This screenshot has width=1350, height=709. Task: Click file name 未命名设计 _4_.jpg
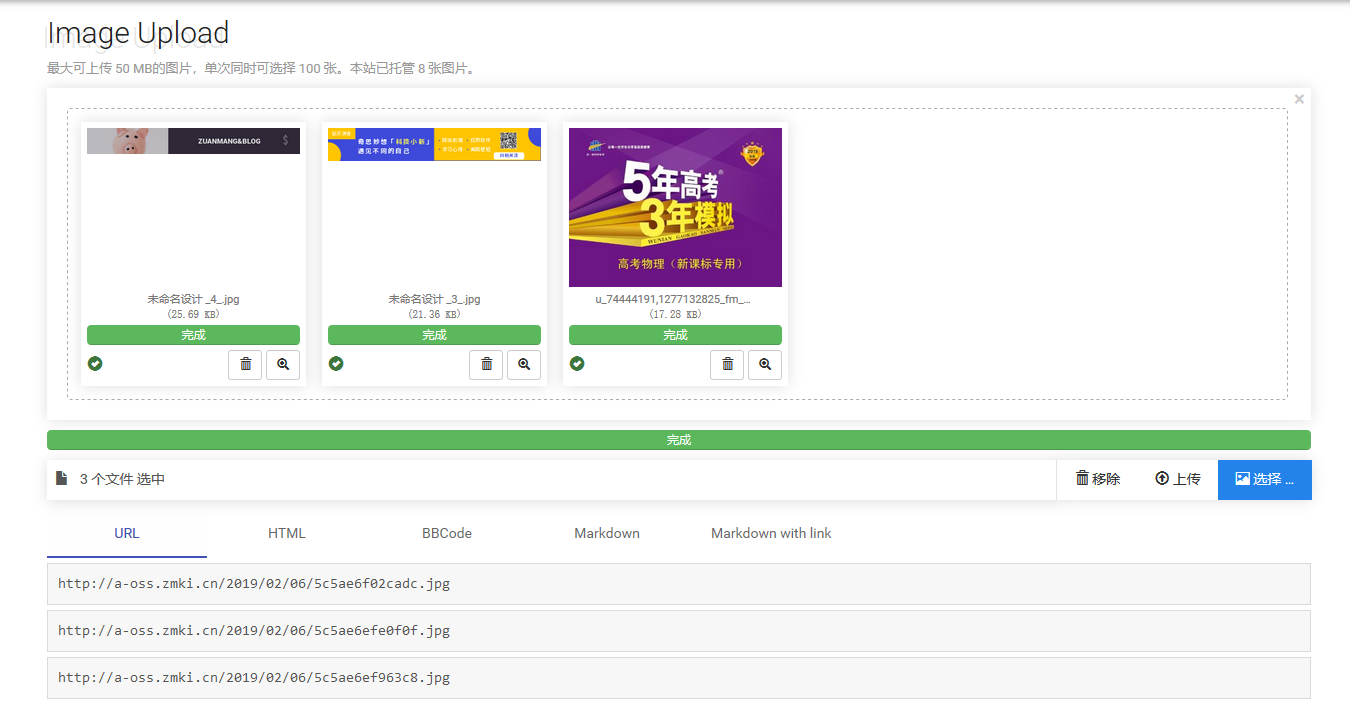193,299
